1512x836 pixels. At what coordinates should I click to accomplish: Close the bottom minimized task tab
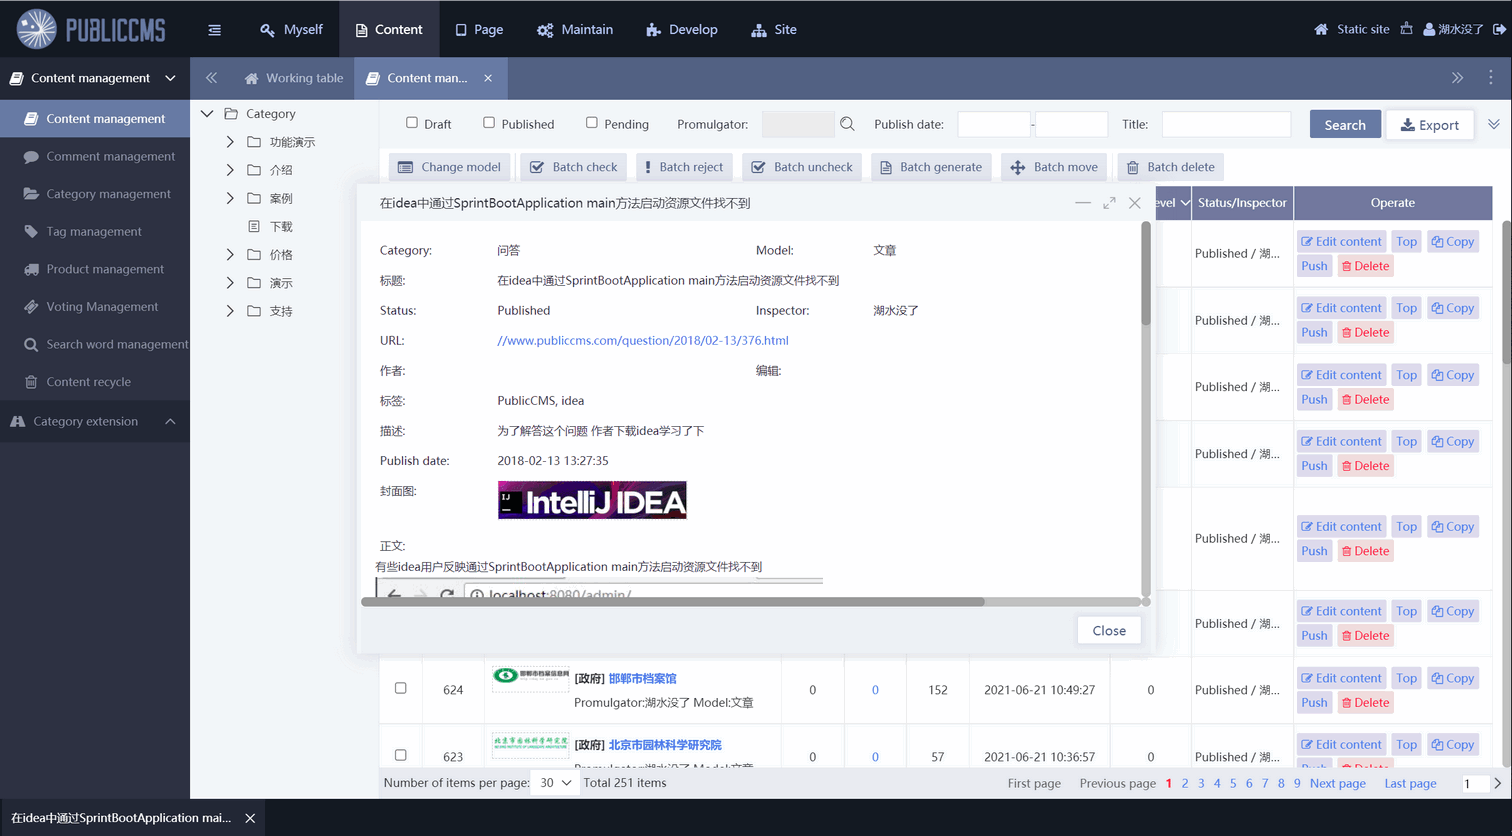pos(250,818)
